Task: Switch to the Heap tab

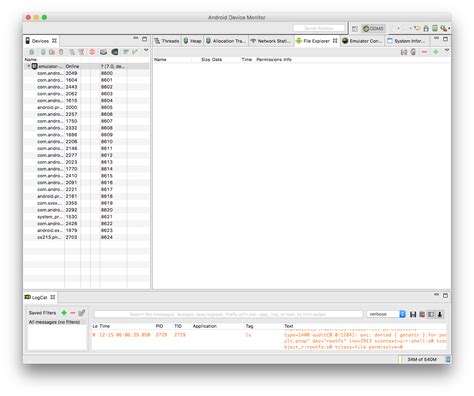Action: click(x=193, y=41)
